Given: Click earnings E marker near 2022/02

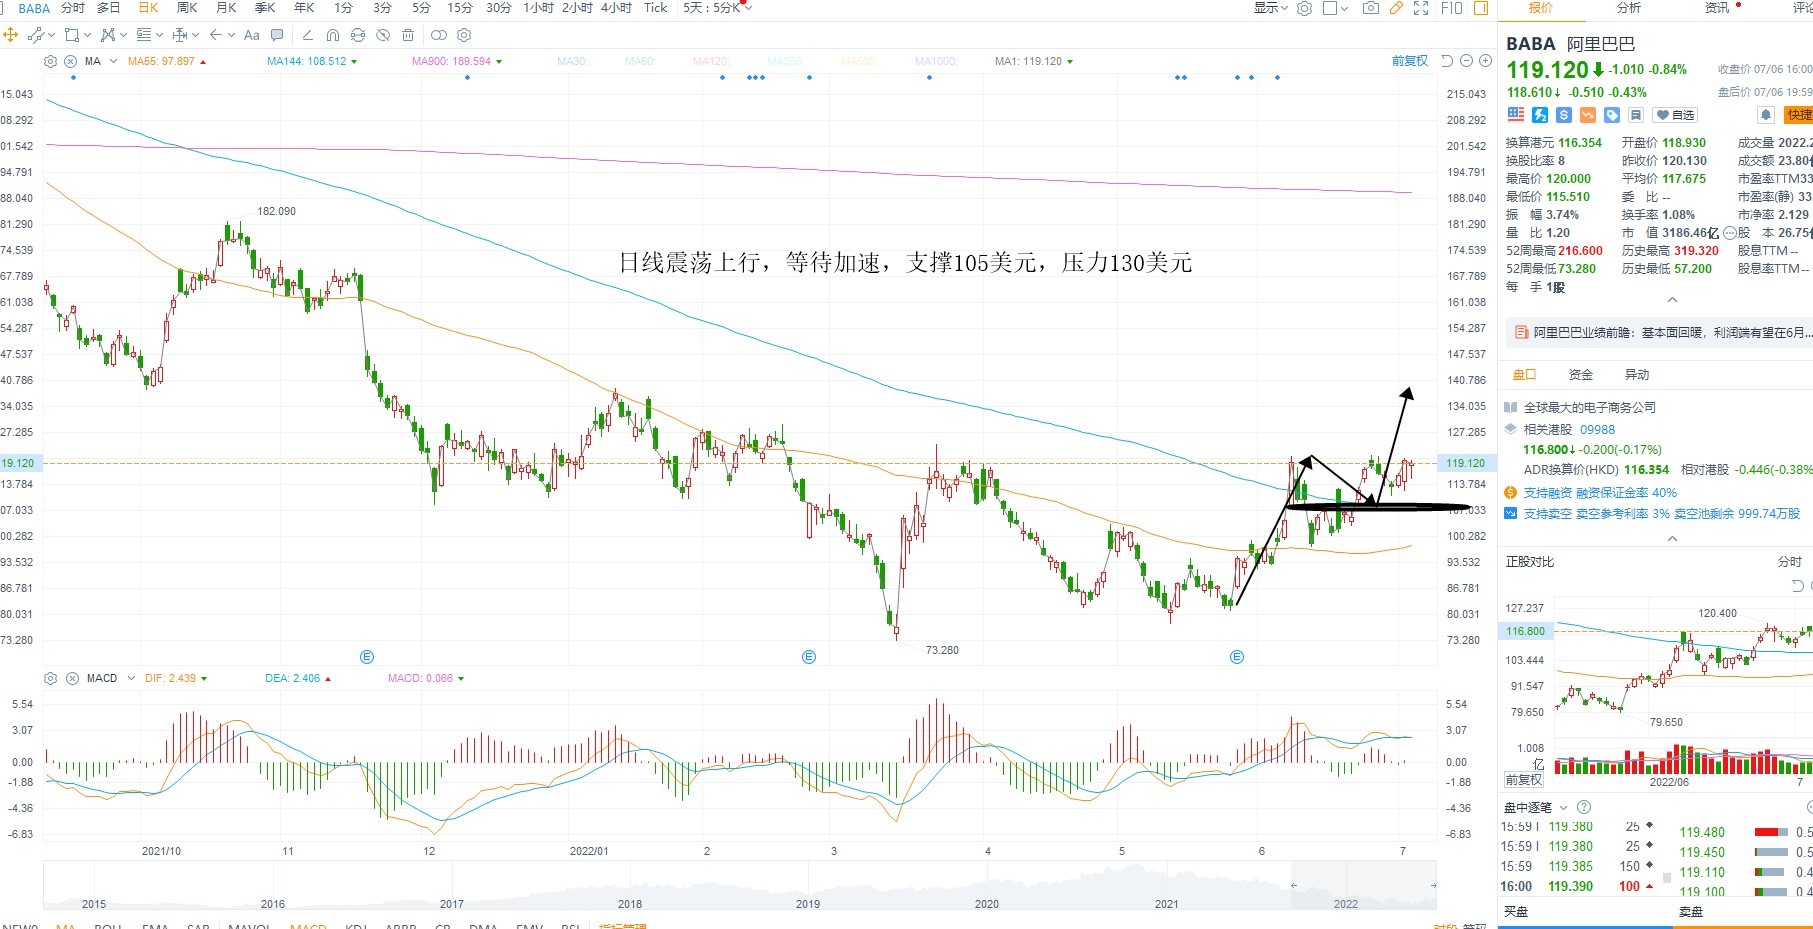Looking at the screenshot, I should pyautogui.click(x=809, y=657).
